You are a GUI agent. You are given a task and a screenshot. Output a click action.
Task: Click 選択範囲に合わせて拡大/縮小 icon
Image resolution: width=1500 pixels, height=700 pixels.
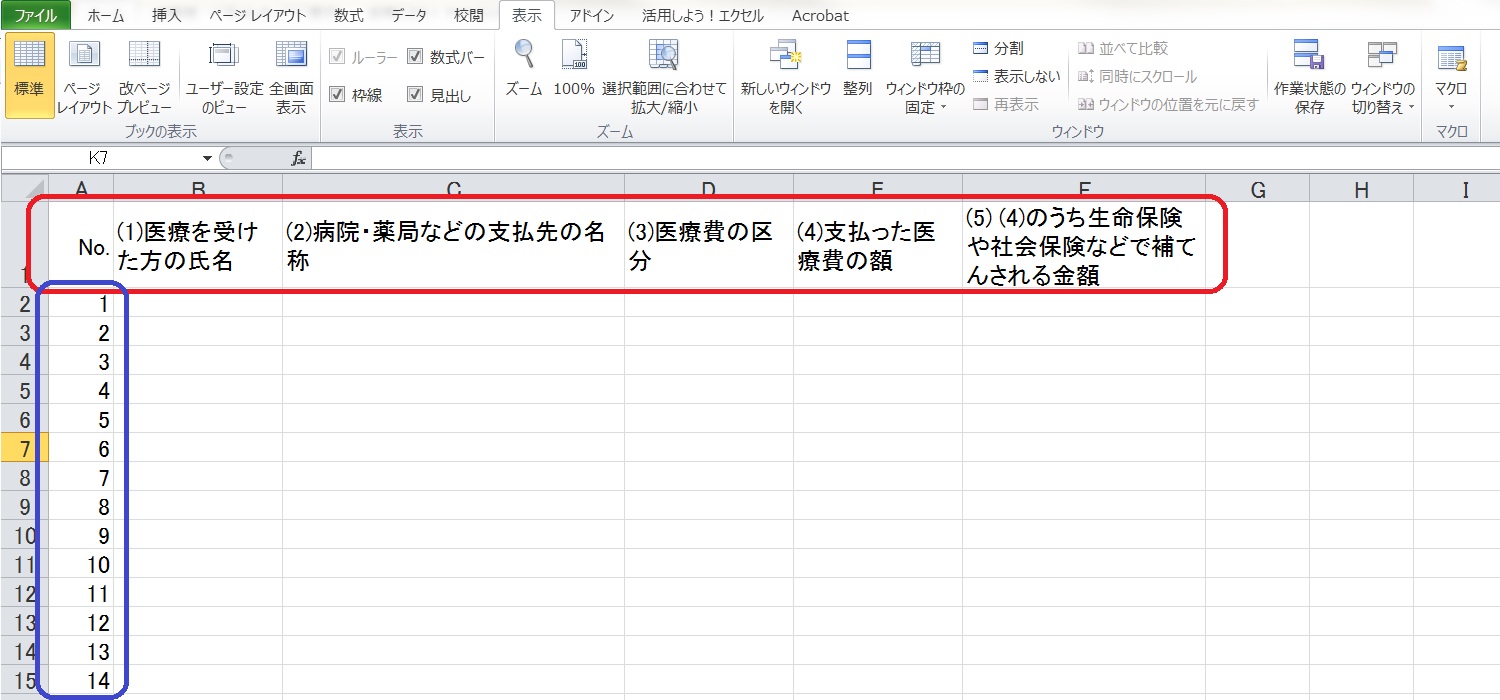(664, 55)
